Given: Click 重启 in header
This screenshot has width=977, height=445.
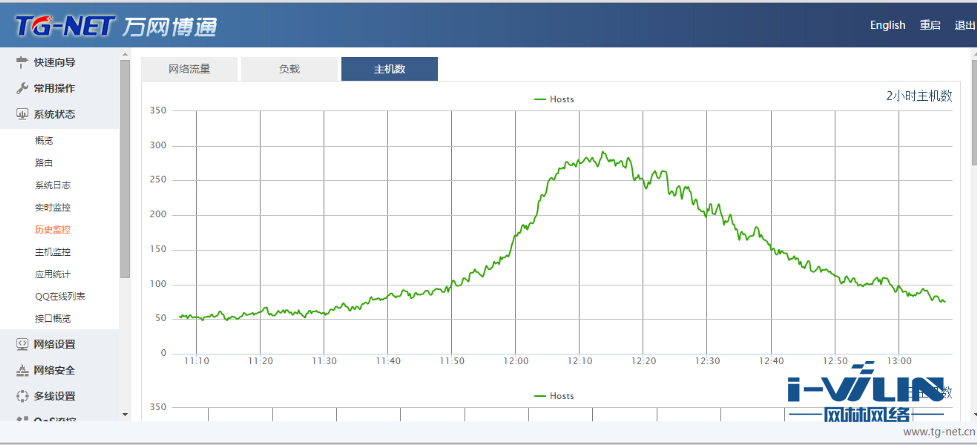Looking at the screenshot, I should point(930,26).
